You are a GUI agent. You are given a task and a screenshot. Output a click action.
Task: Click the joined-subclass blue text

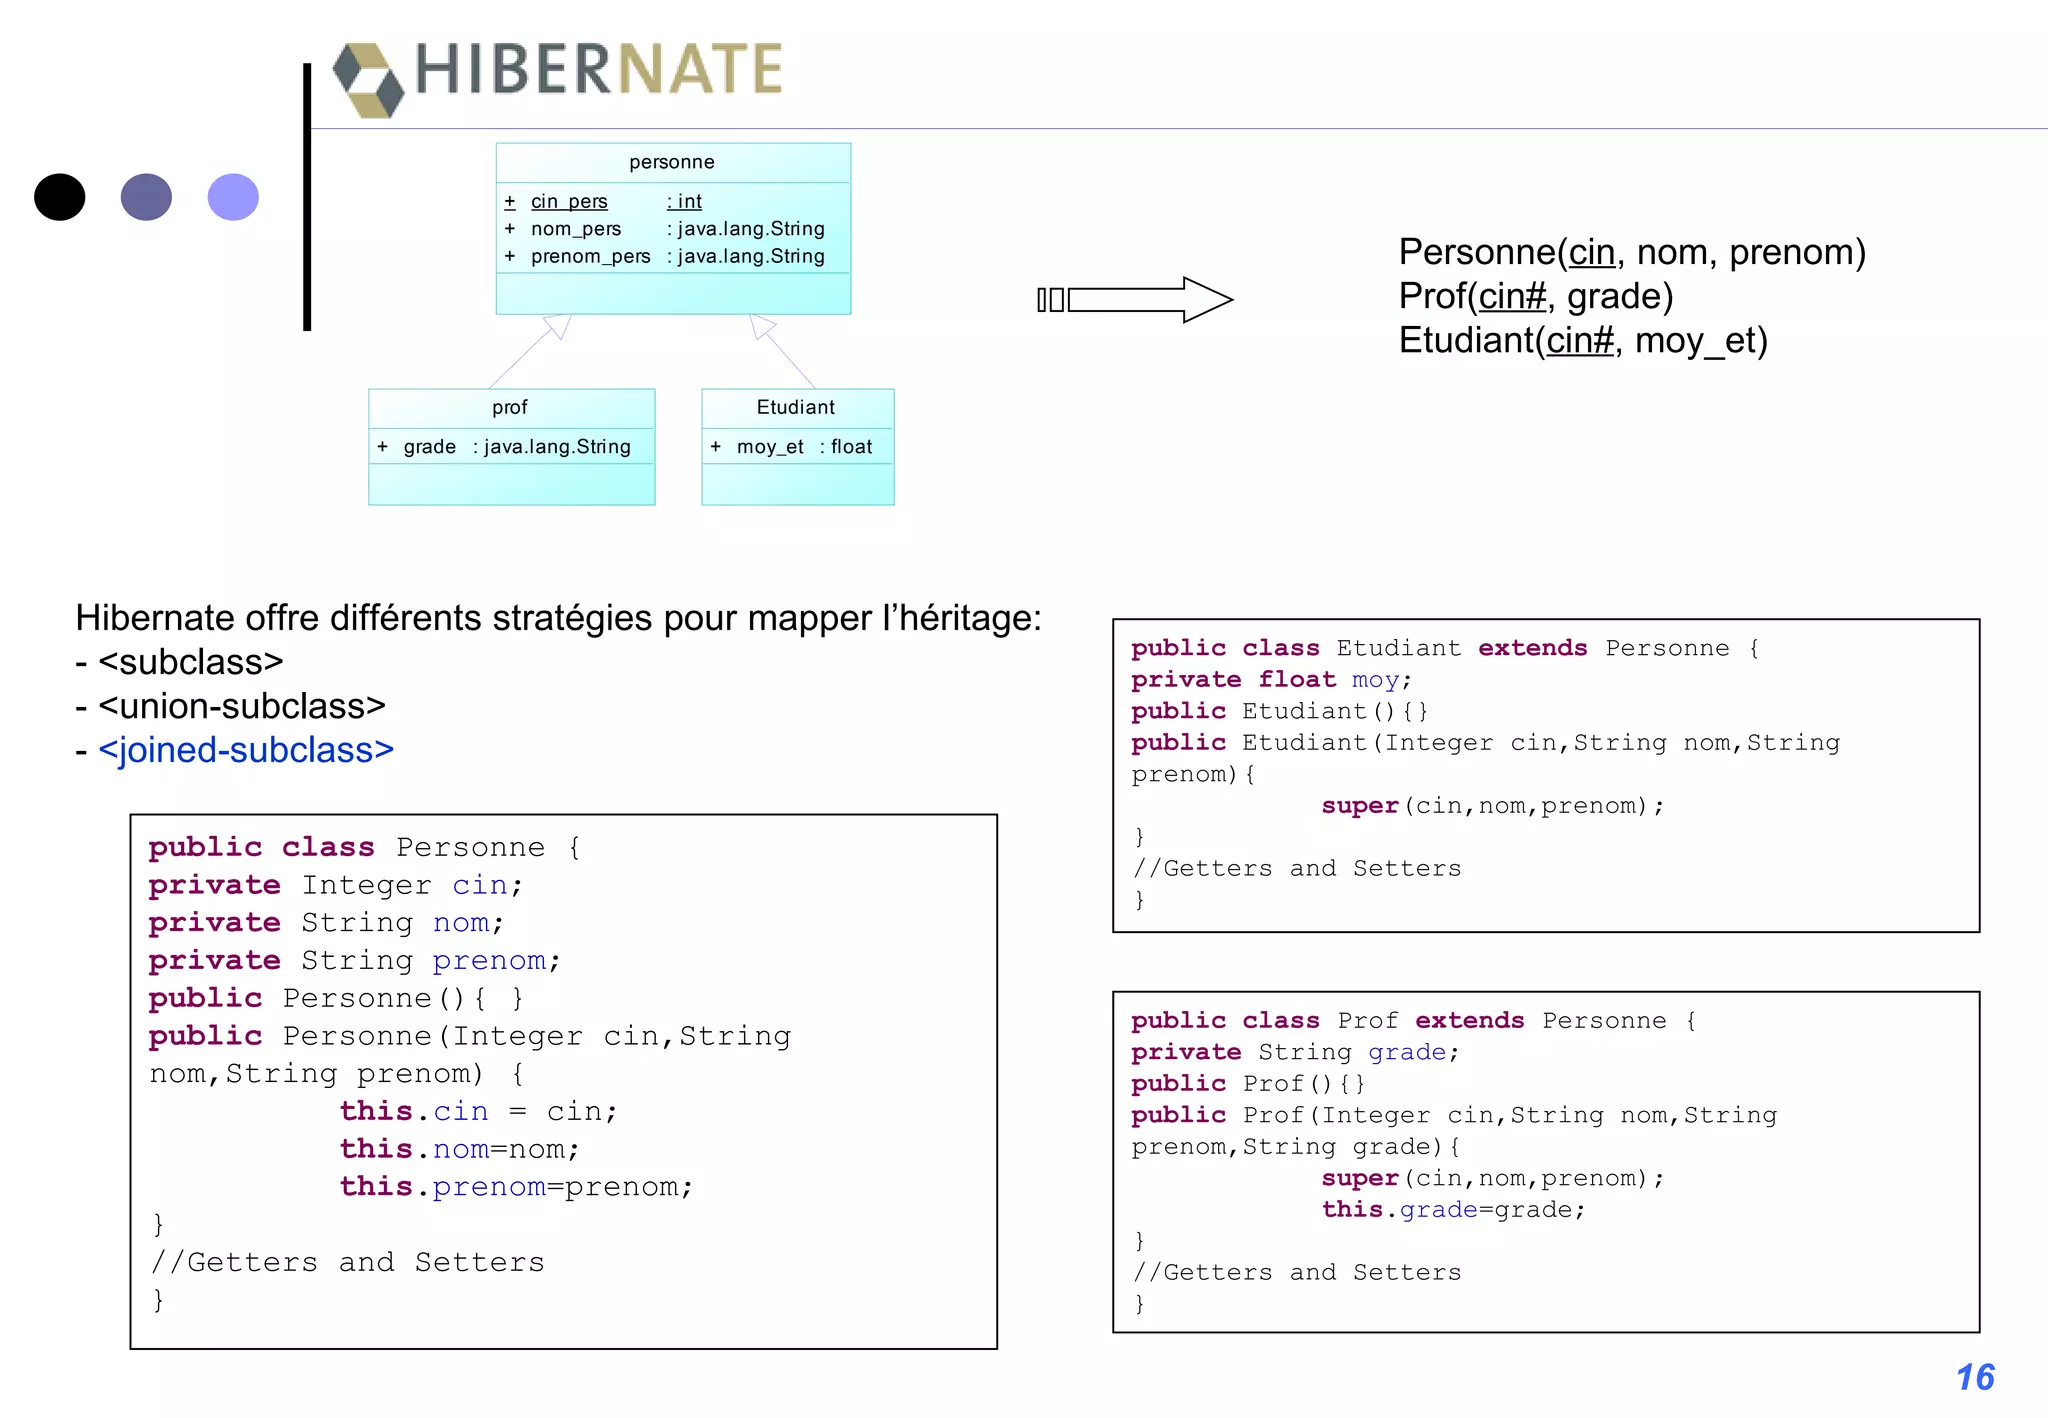(246, 750)
